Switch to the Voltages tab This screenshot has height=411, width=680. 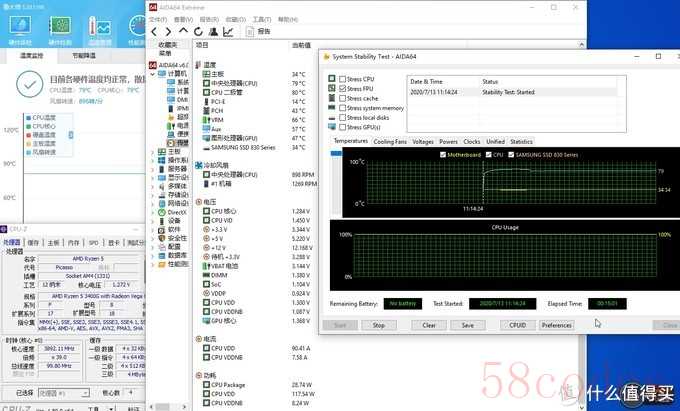423,141
